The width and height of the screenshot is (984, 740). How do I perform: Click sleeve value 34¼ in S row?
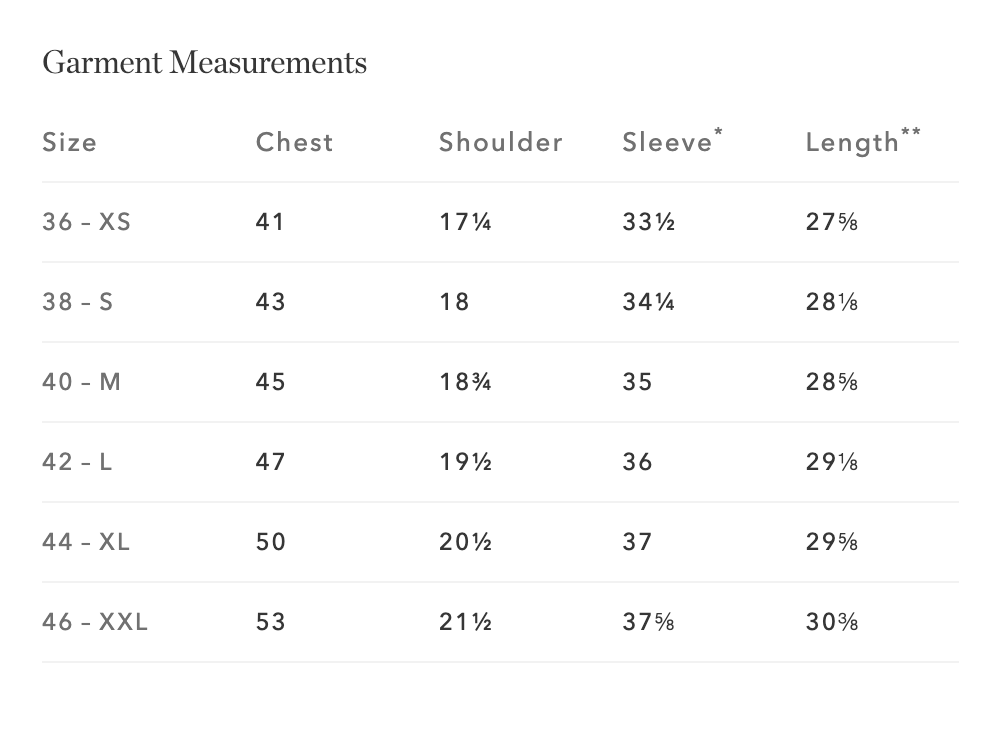coord(648,302)
